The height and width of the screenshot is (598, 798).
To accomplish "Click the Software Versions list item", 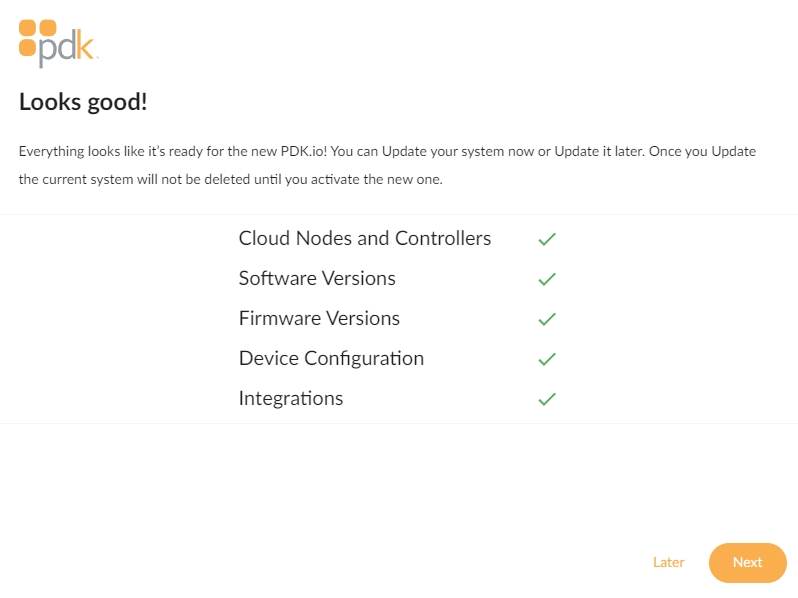I will tap(317, 278).
